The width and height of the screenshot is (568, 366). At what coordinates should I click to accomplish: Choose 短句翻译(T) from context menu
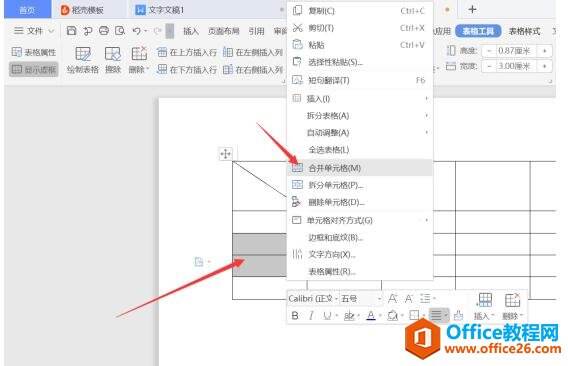pyautogui.click(x=360, y=80)
